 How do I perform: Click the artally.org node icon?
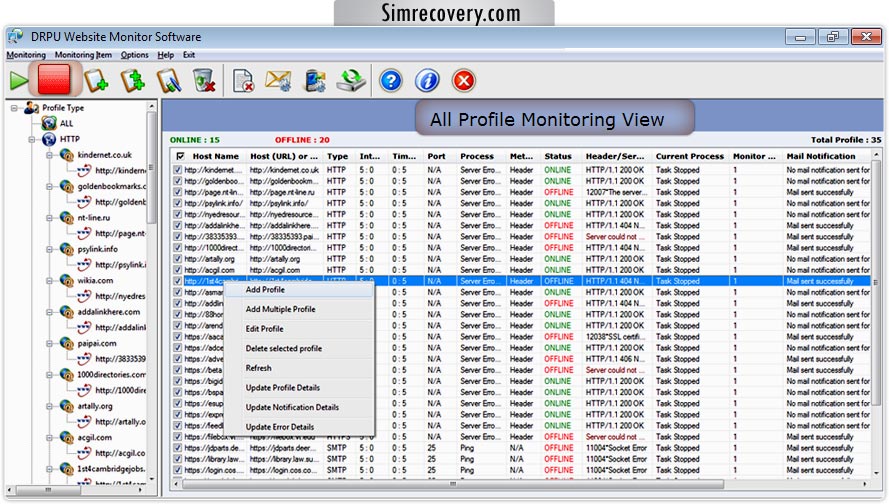pyautogui.click(x=66, y=406)
